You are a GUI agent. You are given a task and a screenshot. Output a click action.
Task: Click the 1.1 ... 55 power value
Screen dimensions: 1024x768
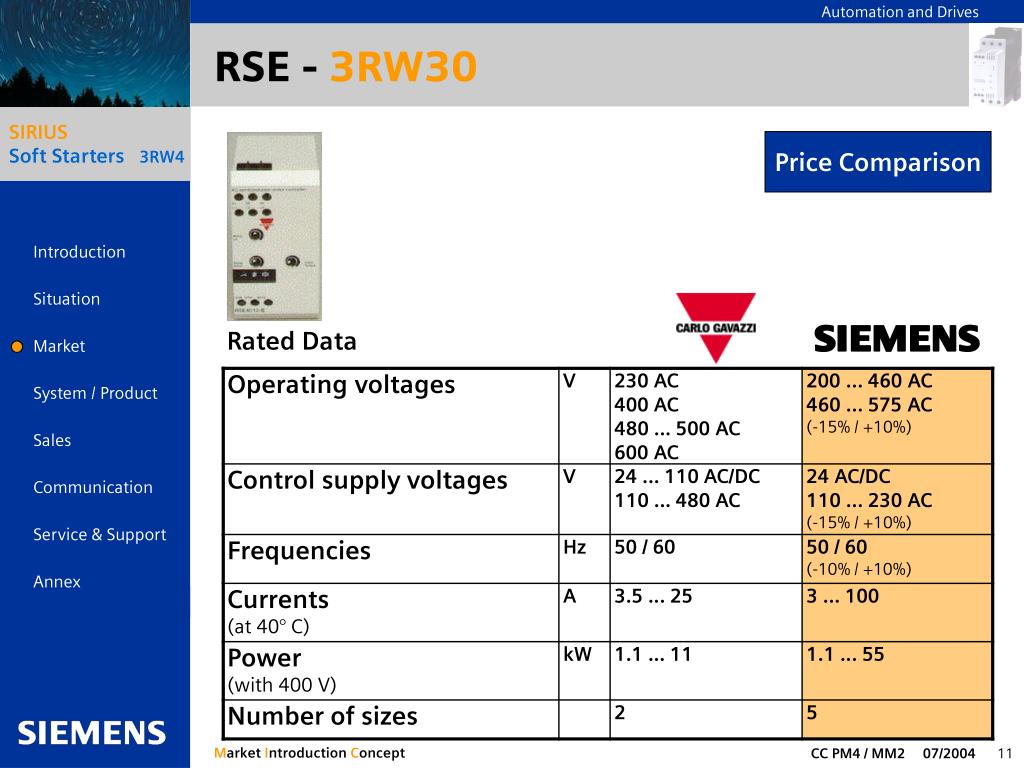(x=845, y=654)
